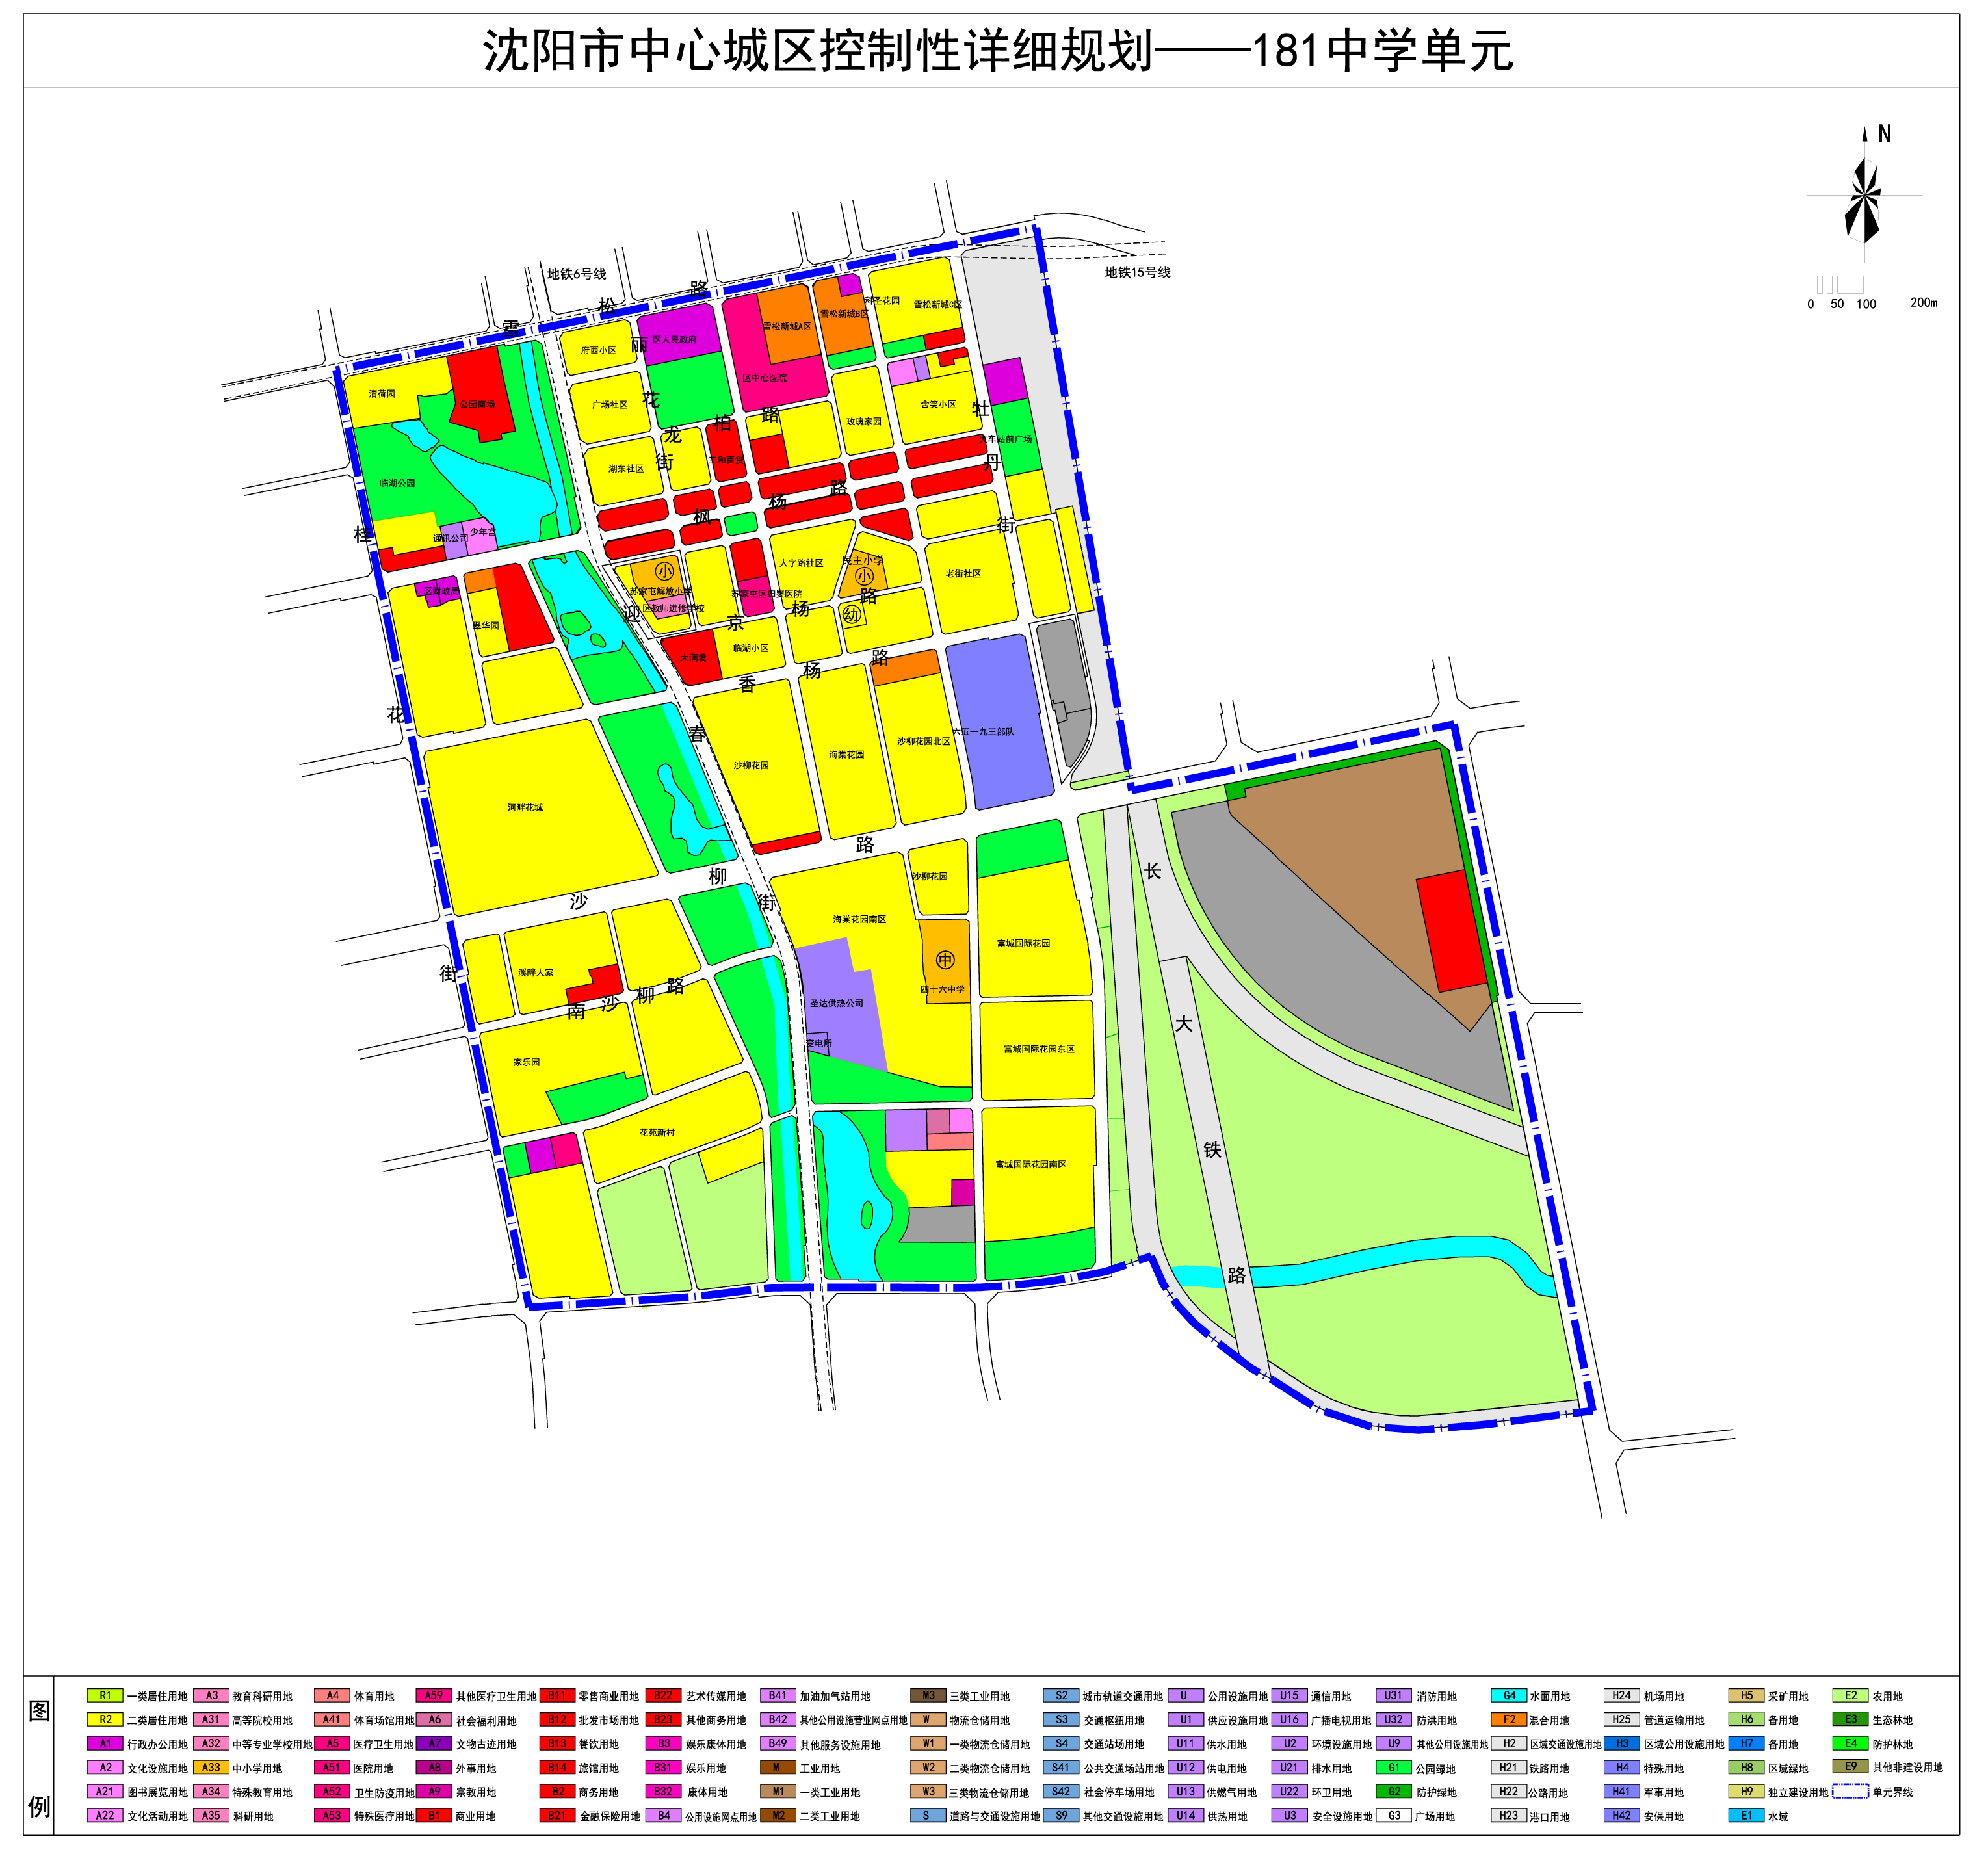This screenshot has width=1988, height=1854.
Task: Click the 圣达供热公司 purple parcel label
Action: click(x=836, y=1003)
